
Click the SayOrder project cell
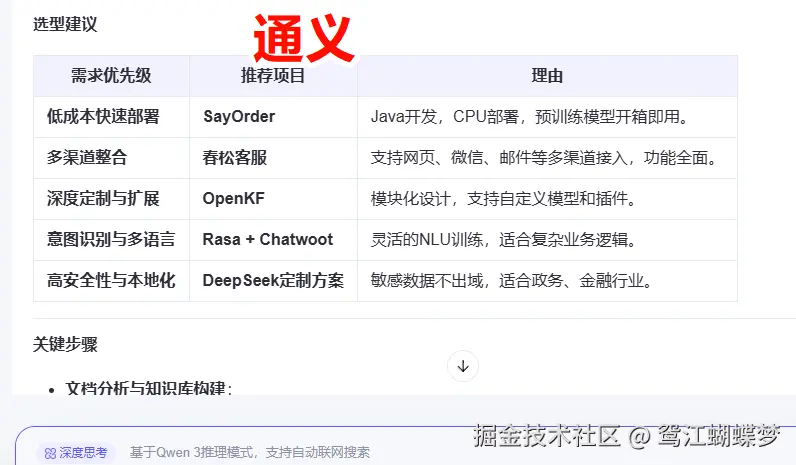[x=273, y=117]
